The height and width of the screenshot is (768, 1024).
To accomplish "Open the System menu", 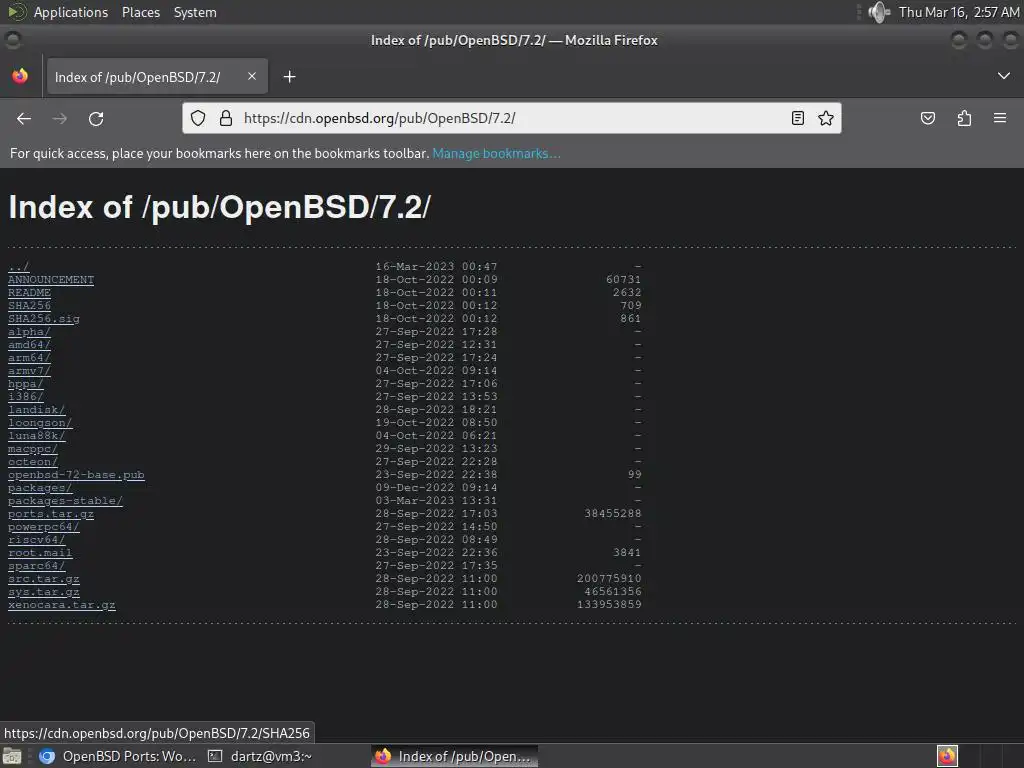I will [195, 12].
